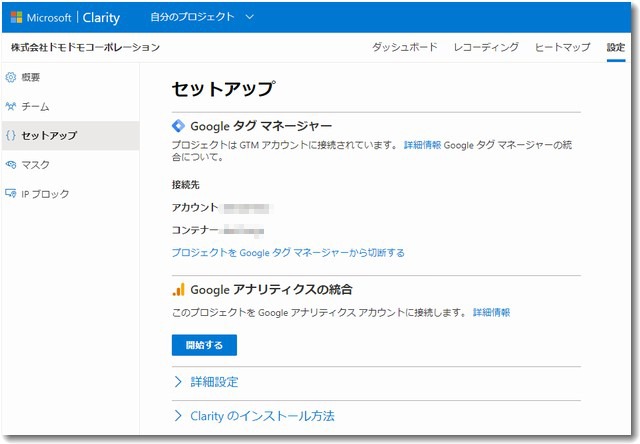
Task: Open the チーム sidebar item
Action: tap(70, 107)
